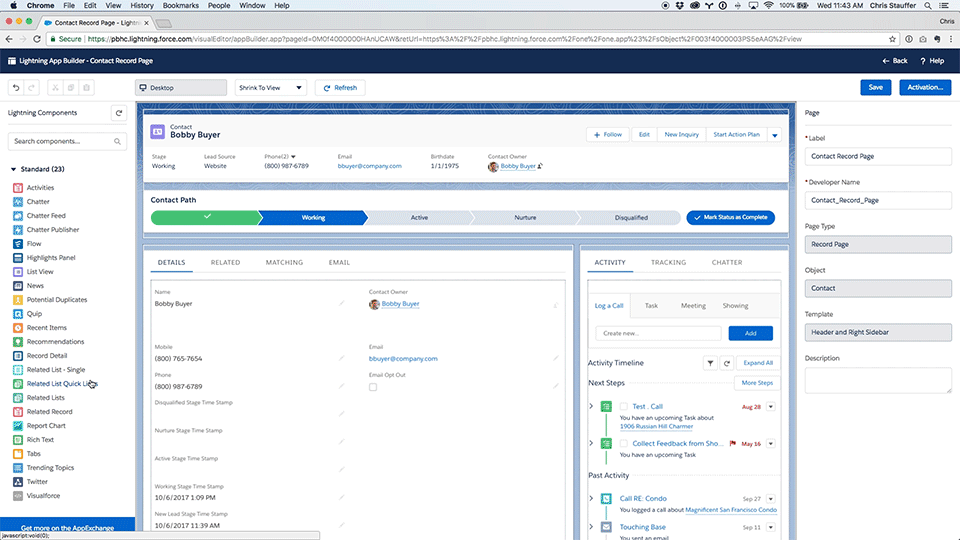Click the Refresh button
960x540 pixels.
(340, 88)
